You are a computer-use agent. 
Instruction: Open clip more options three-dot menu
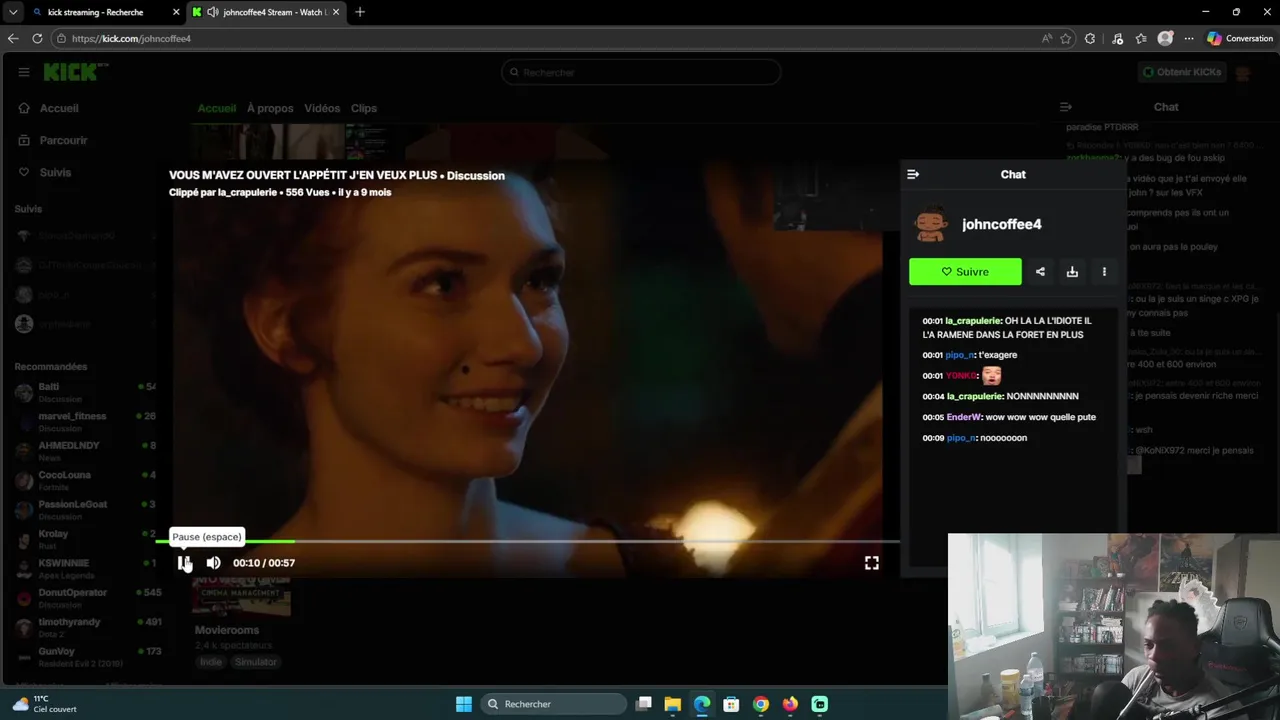[x=1104, y=271]
